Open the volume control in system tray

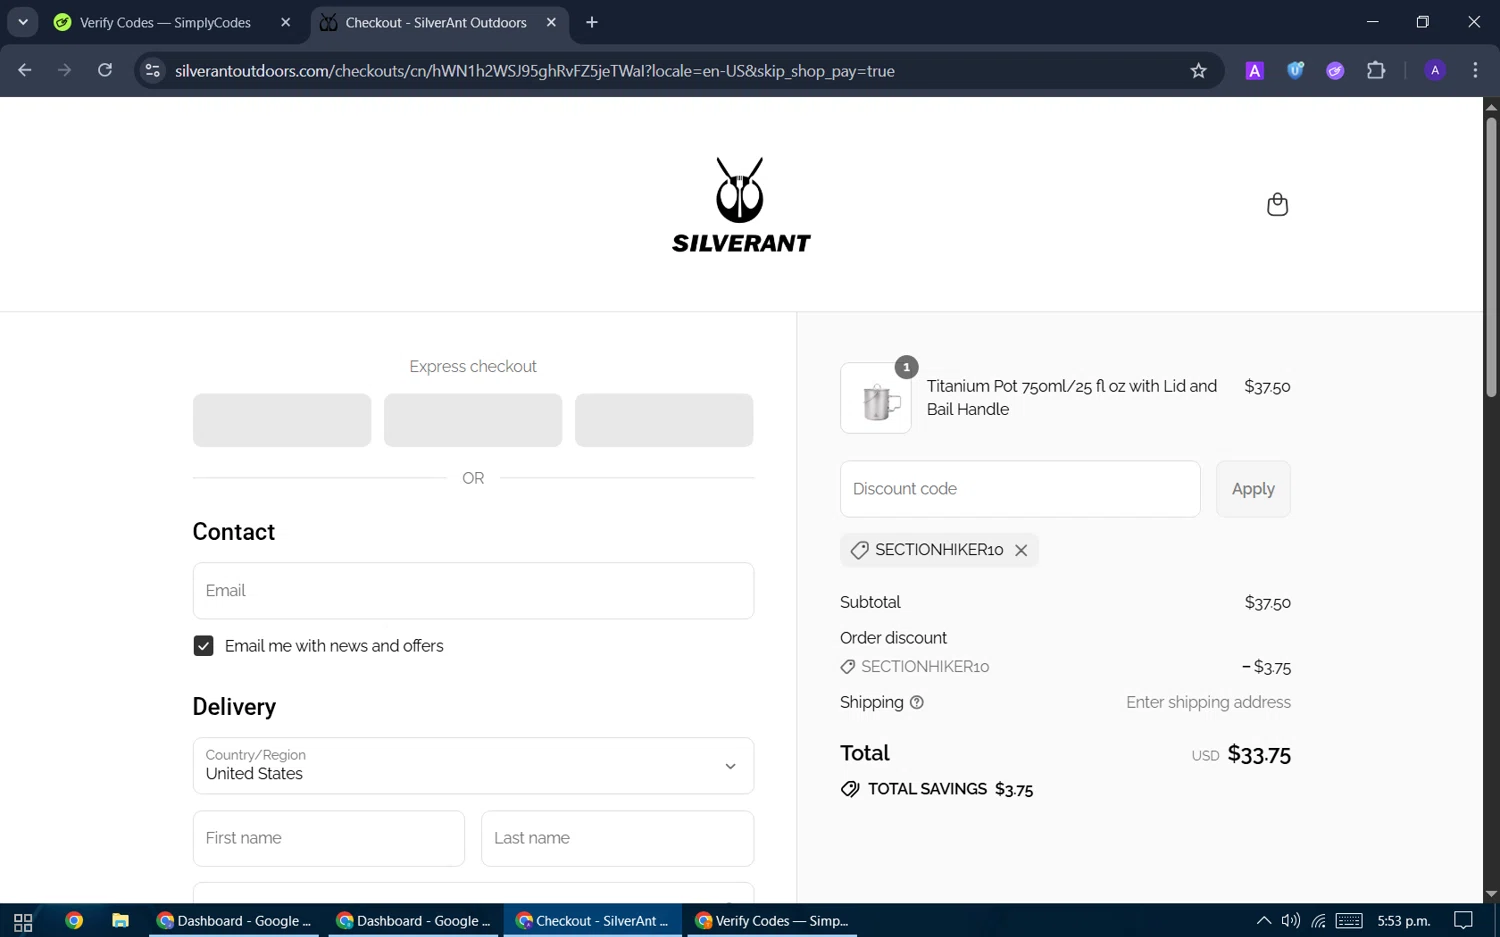pos(1291,921)
